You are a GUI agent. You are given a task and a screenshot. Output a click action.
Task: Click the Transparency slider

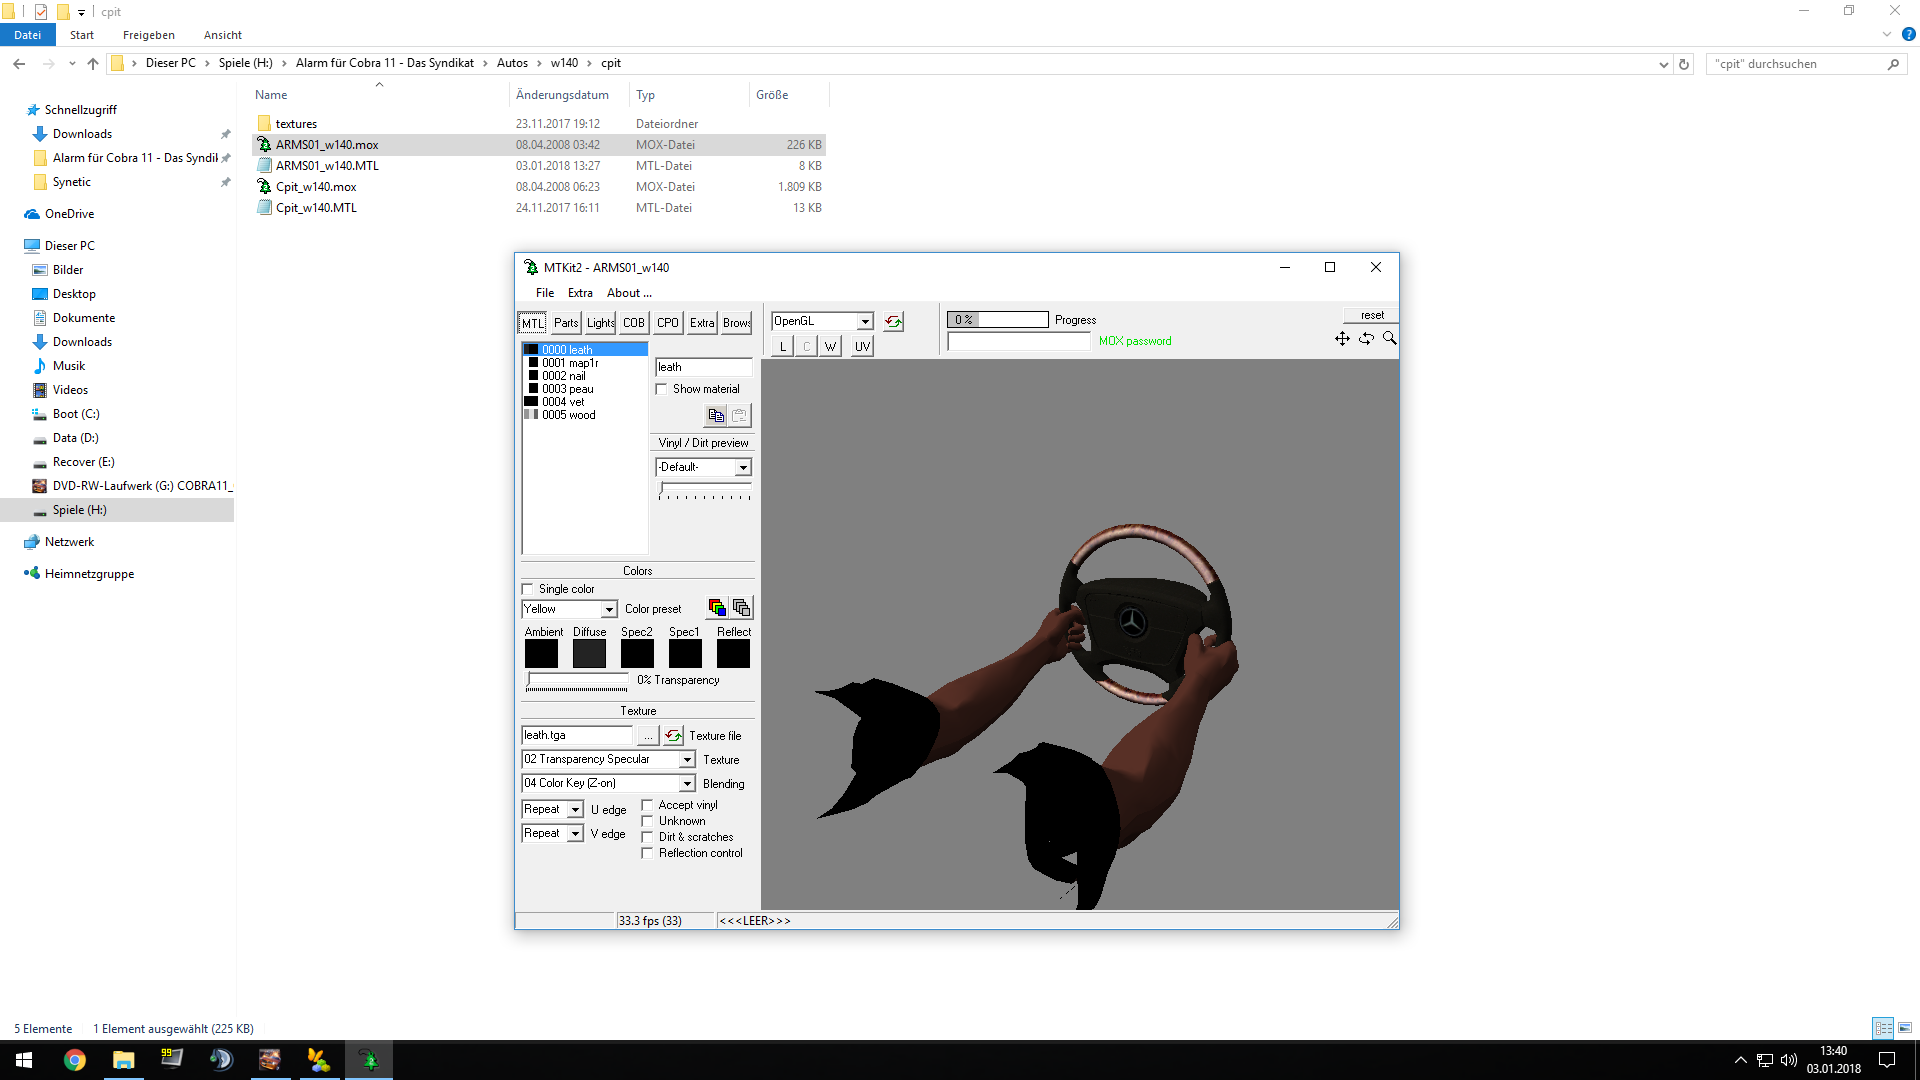point(577,682)
